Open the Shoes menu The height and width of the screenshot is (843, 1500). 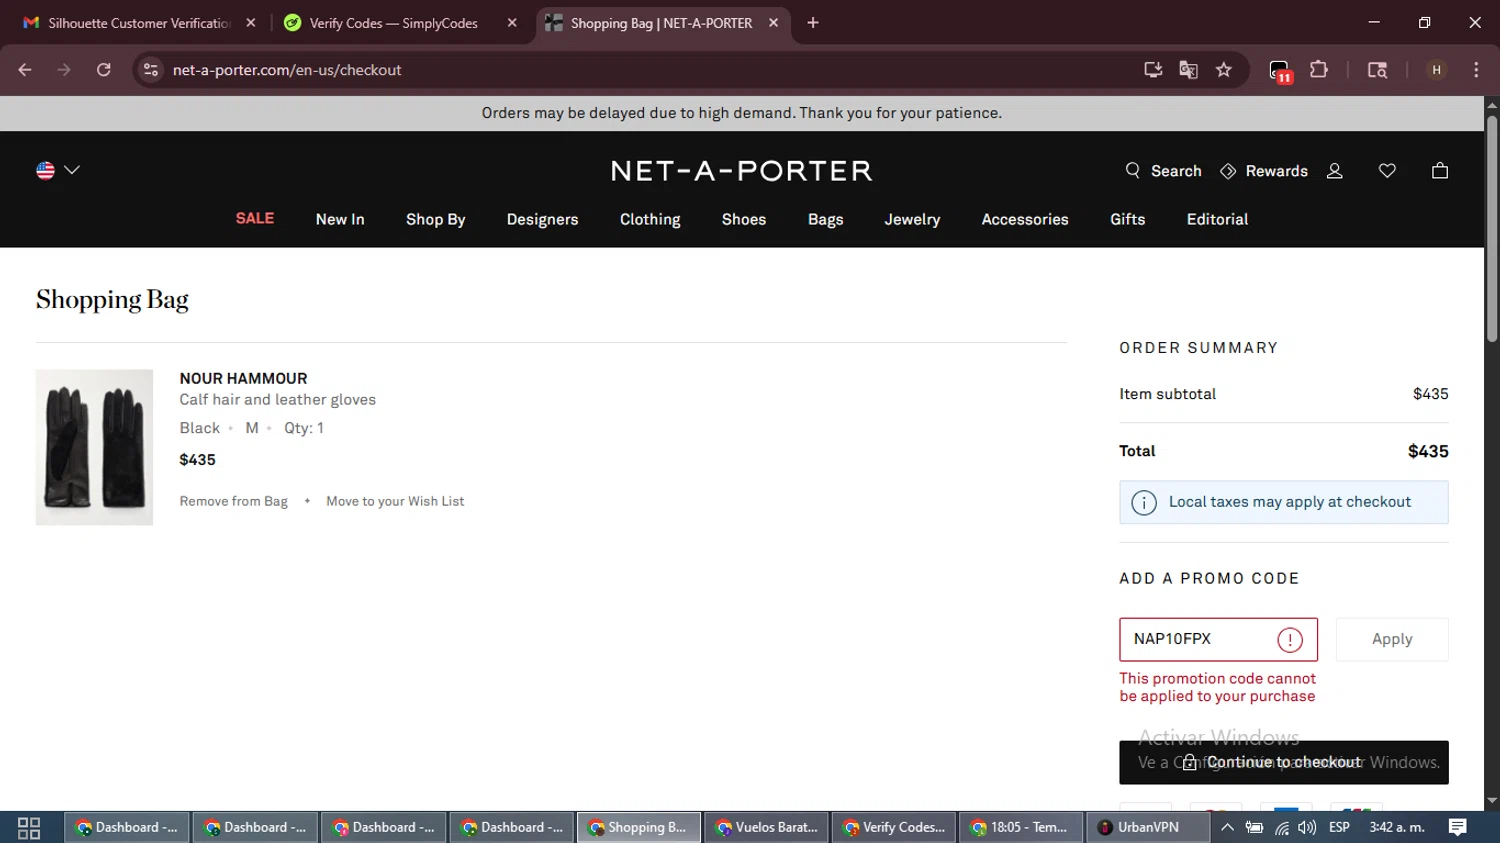coord(744,219)
